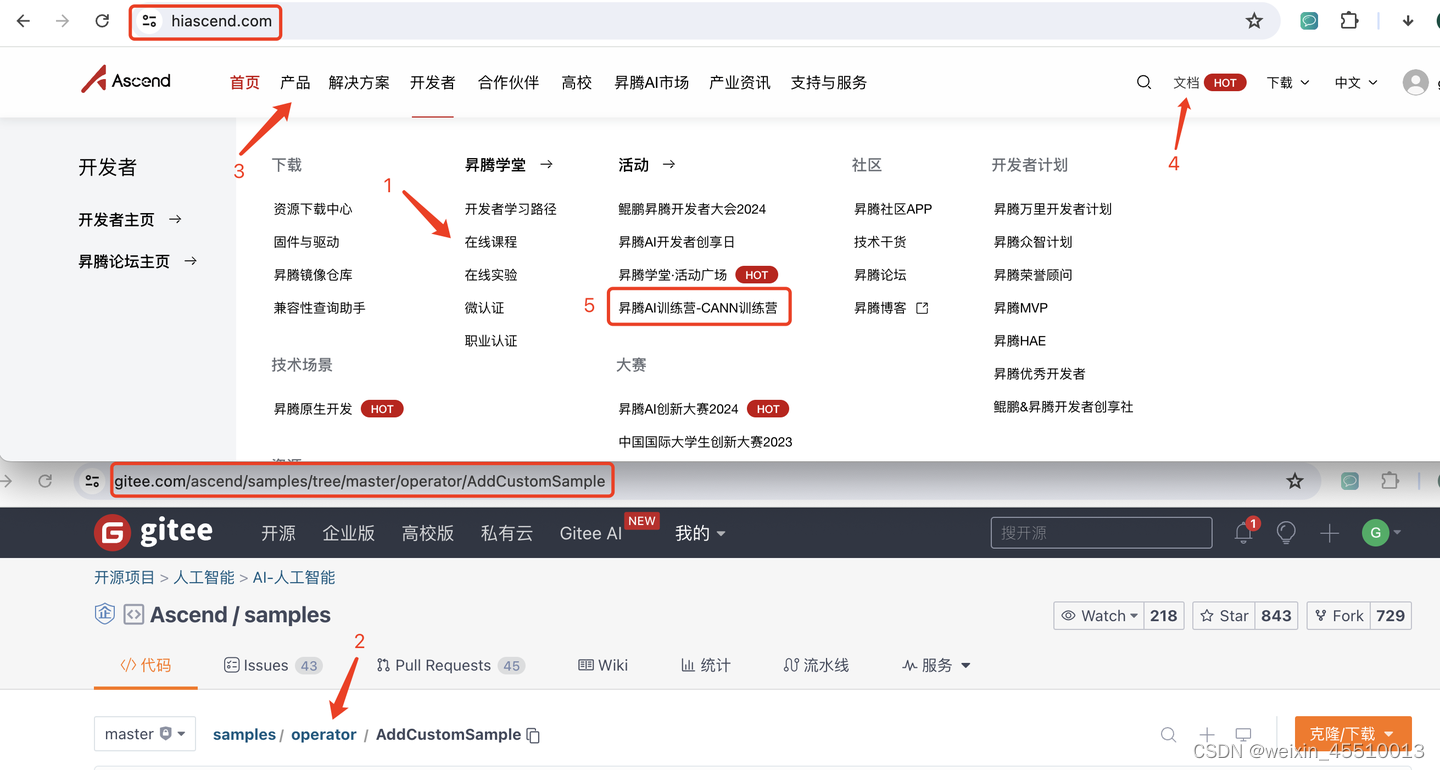
Task: Click the gitee plus create icon
Action: click(1329, 533)
